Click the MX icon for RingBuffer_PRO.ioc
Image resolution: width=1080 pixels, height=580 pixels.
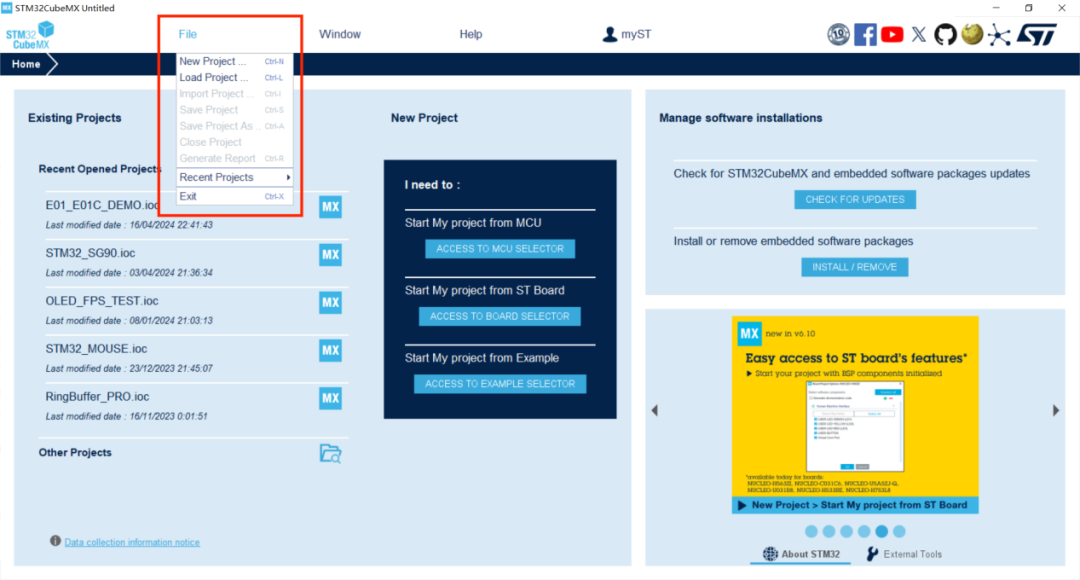[331, 398]
